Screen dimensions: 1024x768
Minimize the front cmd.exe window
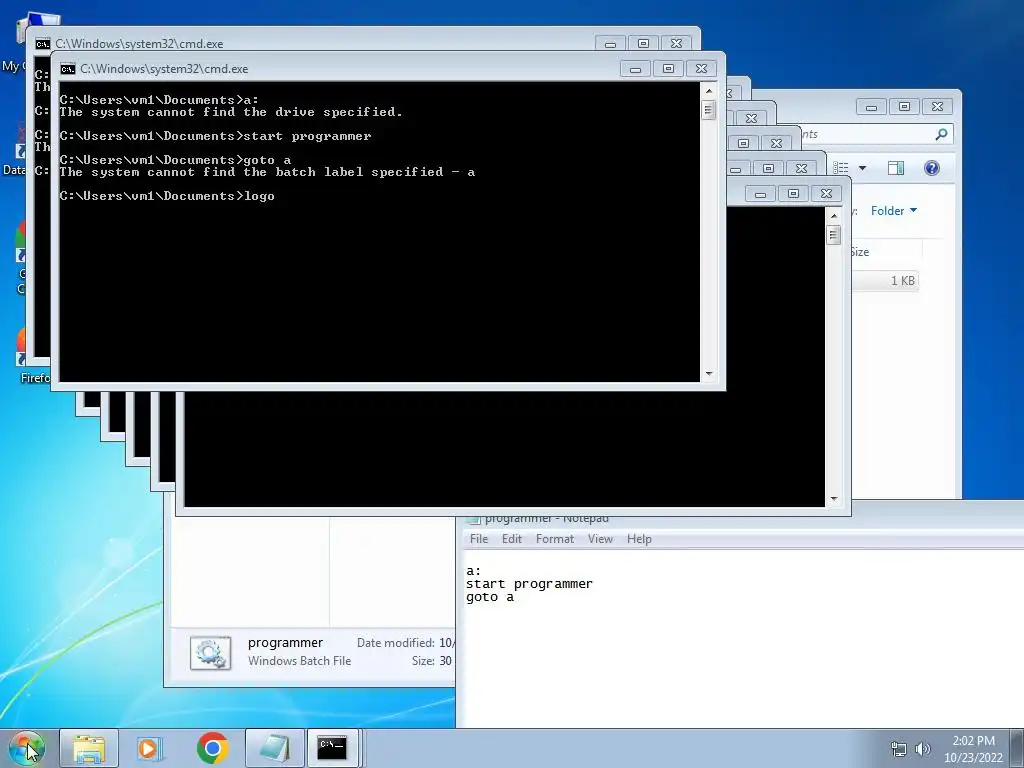635,68
